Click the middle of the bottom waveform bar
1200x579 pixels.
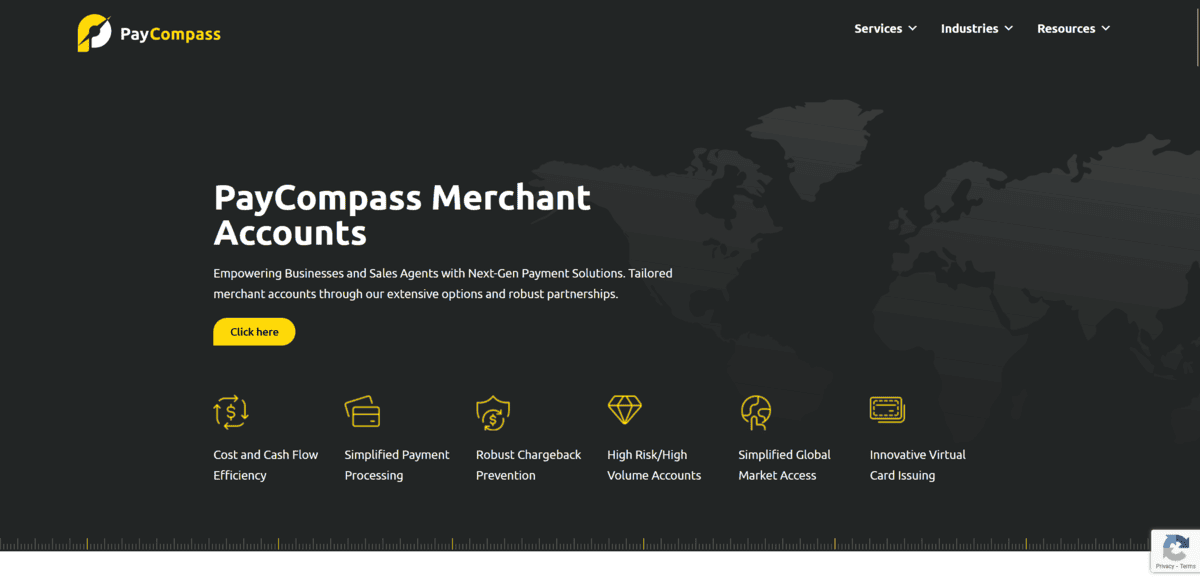point(600,545)
